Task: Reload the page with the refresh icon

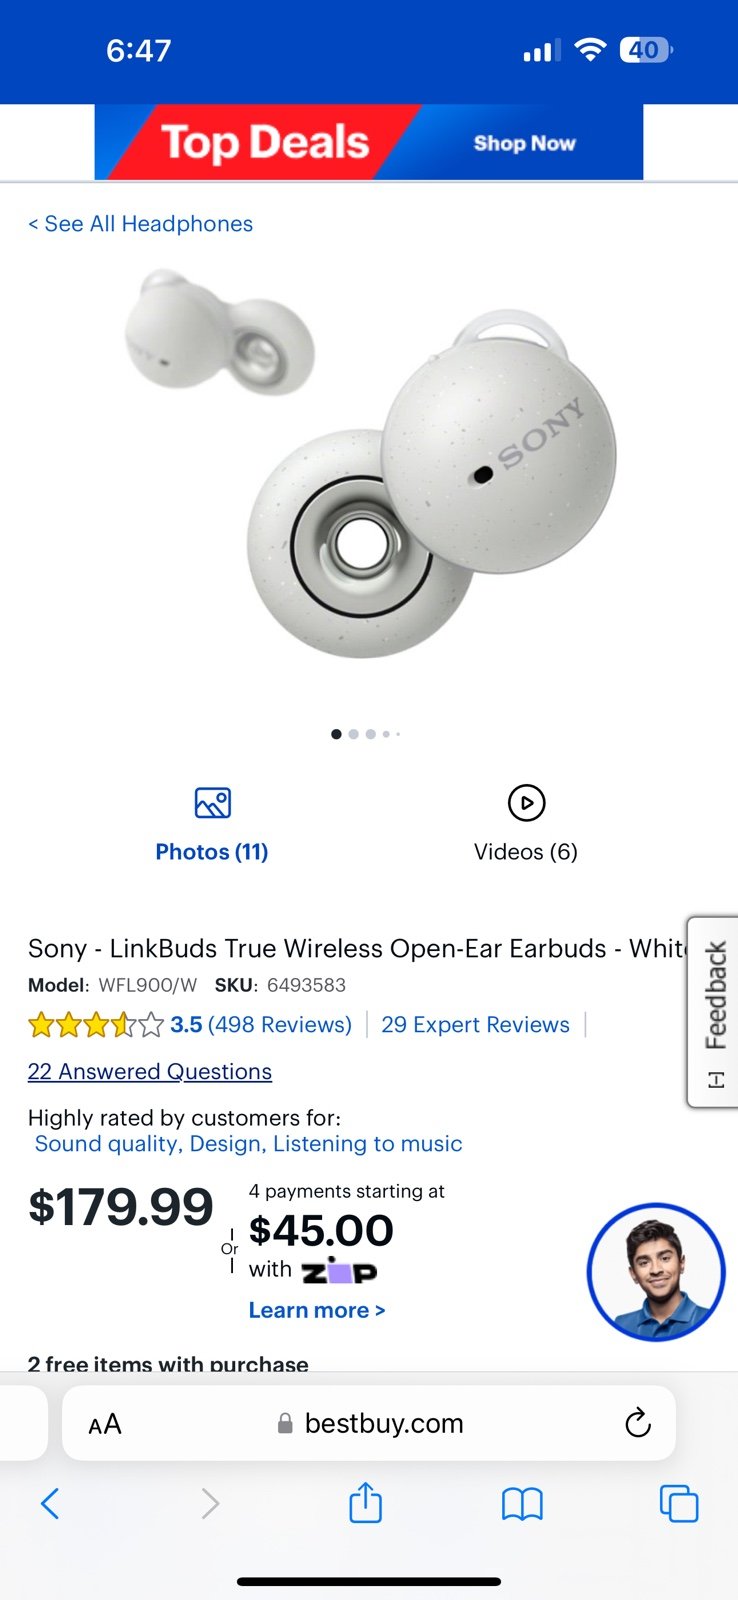Action: (x=637, y=1423)
